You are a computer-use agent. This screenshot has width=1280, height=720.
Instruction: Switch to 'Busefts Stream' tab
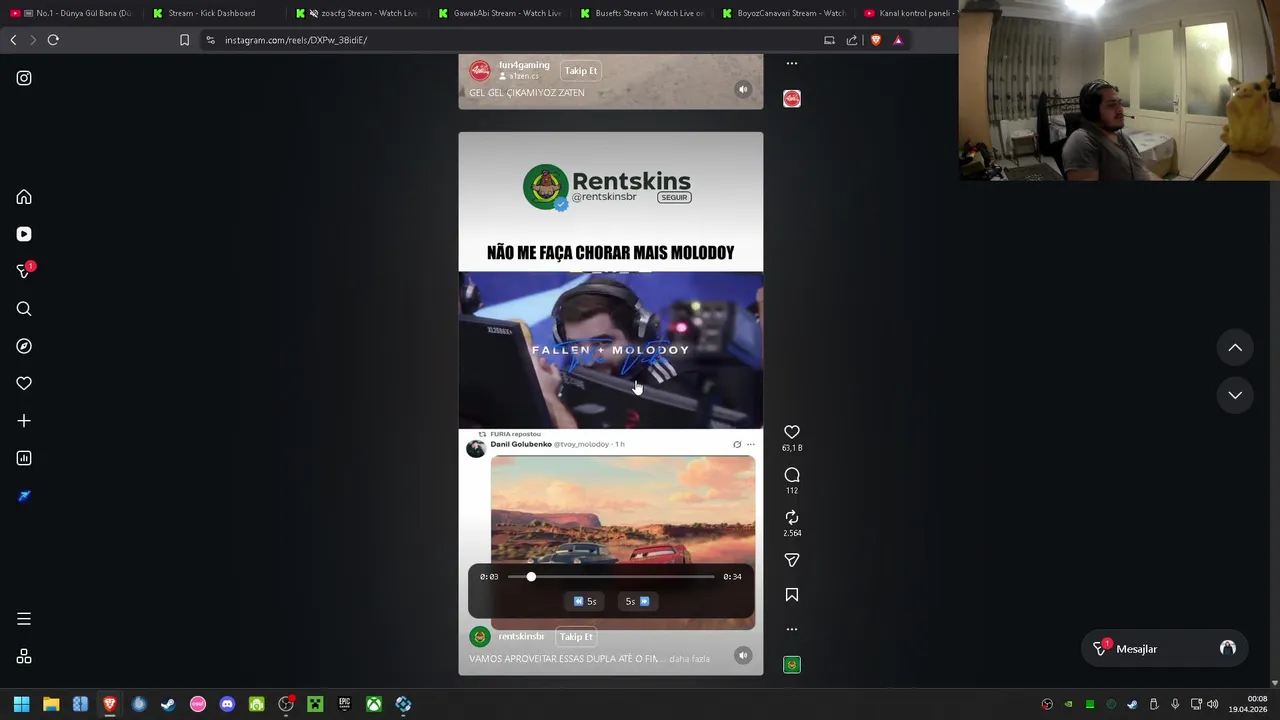coord(644,13)
